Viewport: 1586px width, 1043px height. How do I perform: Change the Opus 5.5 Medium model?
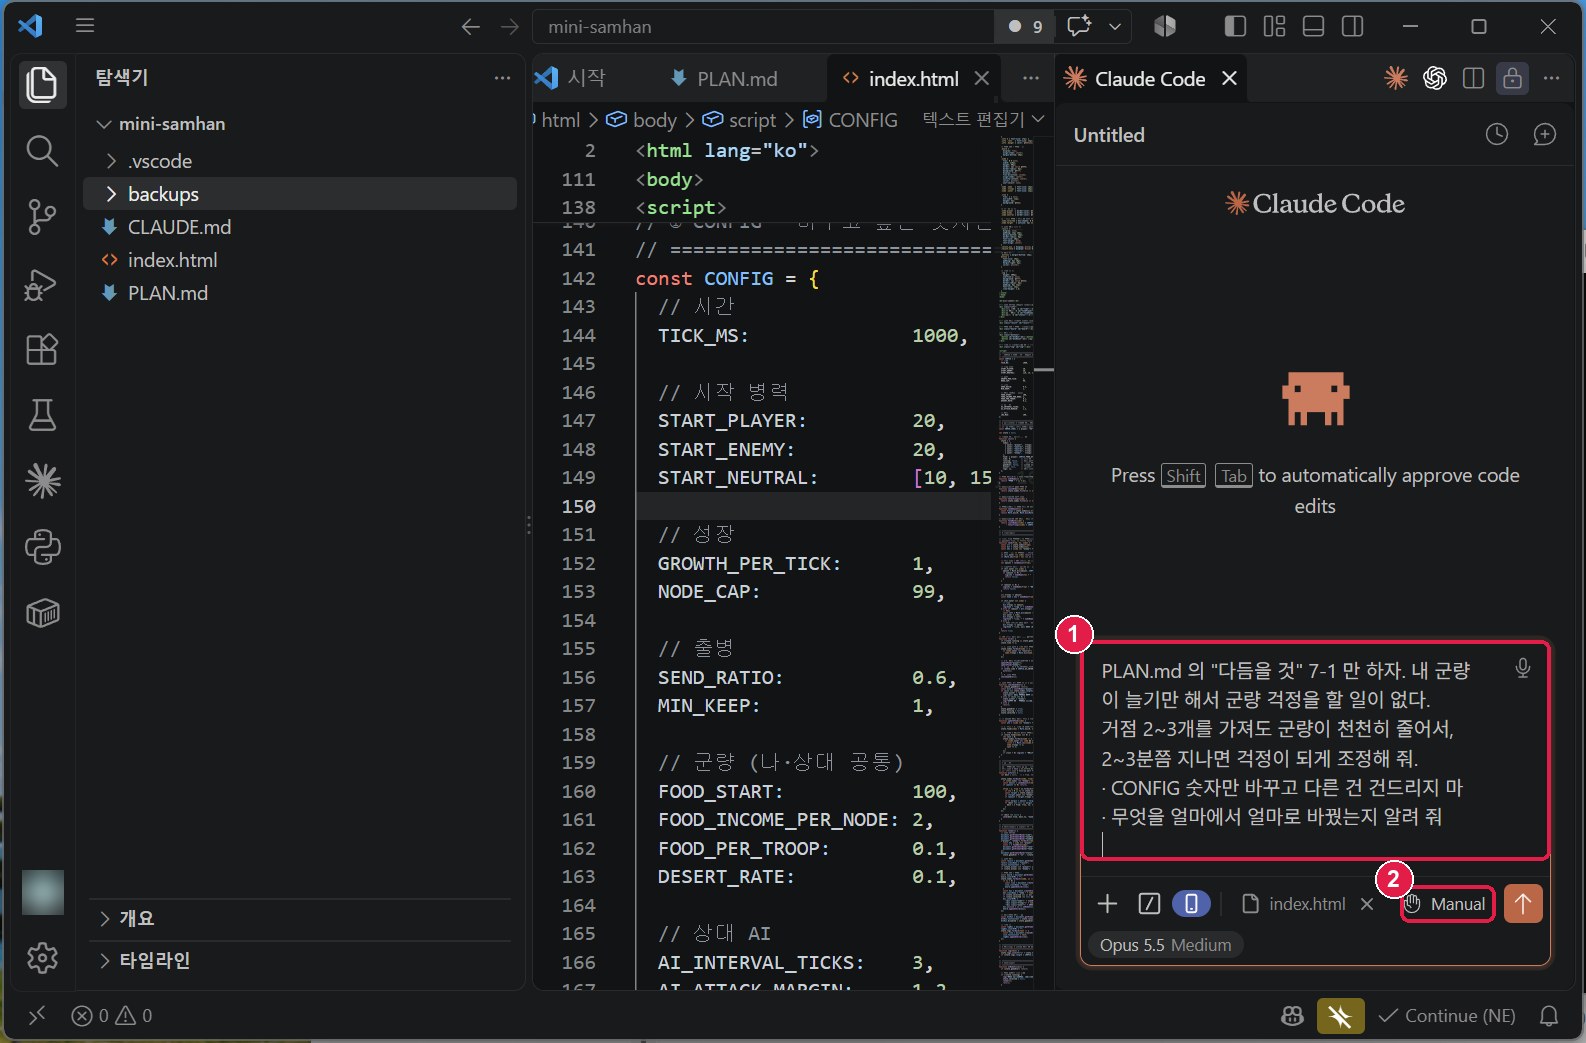(1165, 945)
